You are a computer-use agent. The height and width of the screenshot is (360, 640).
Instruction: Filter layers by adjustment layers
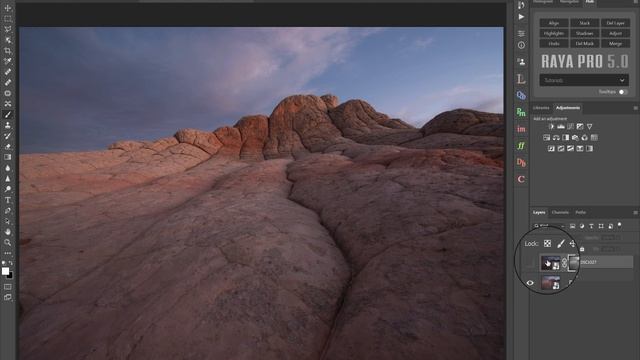coord(582,226)
